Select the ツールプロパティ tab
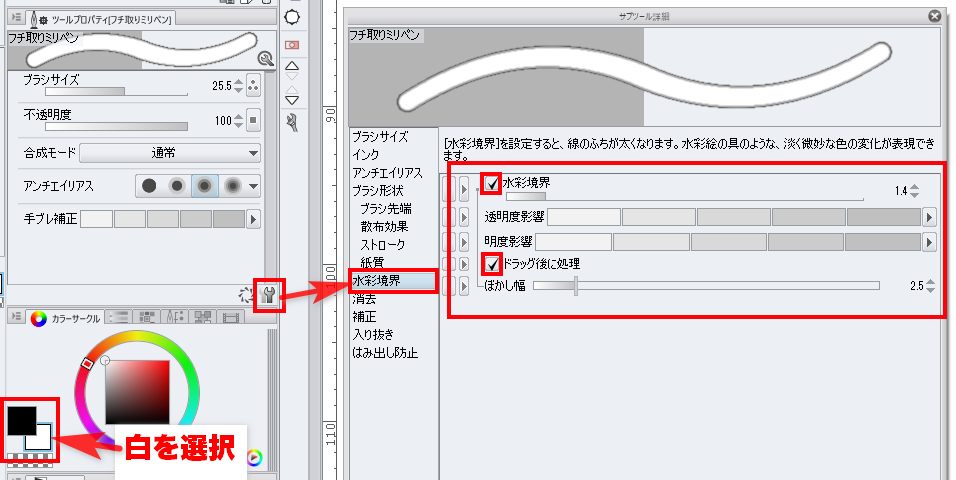956x480 pixels. click(x=101, y=20)
